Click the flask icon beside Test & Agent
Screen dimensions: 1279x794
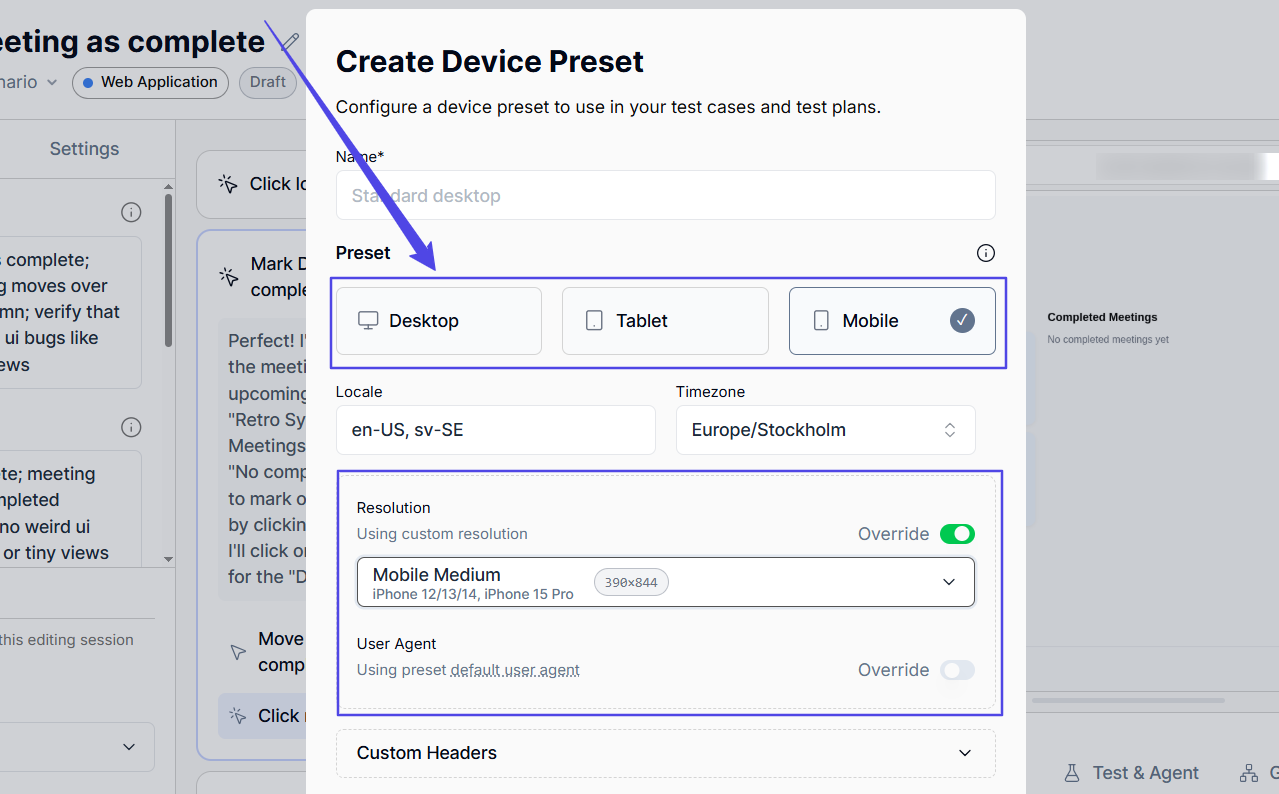coord(1072,773)
